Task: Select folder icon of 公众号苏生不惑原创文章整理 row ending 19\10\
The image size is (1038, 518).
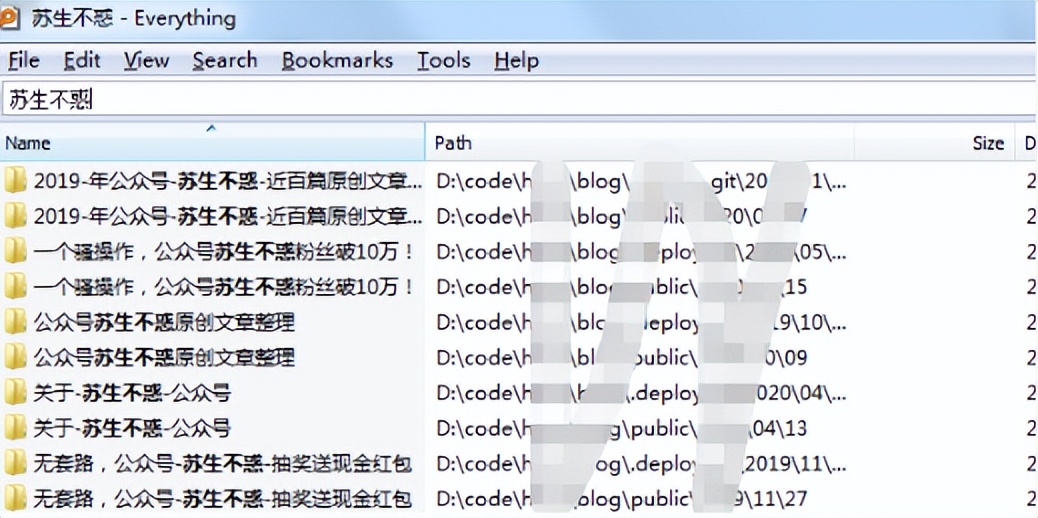Action: point(15,323)
